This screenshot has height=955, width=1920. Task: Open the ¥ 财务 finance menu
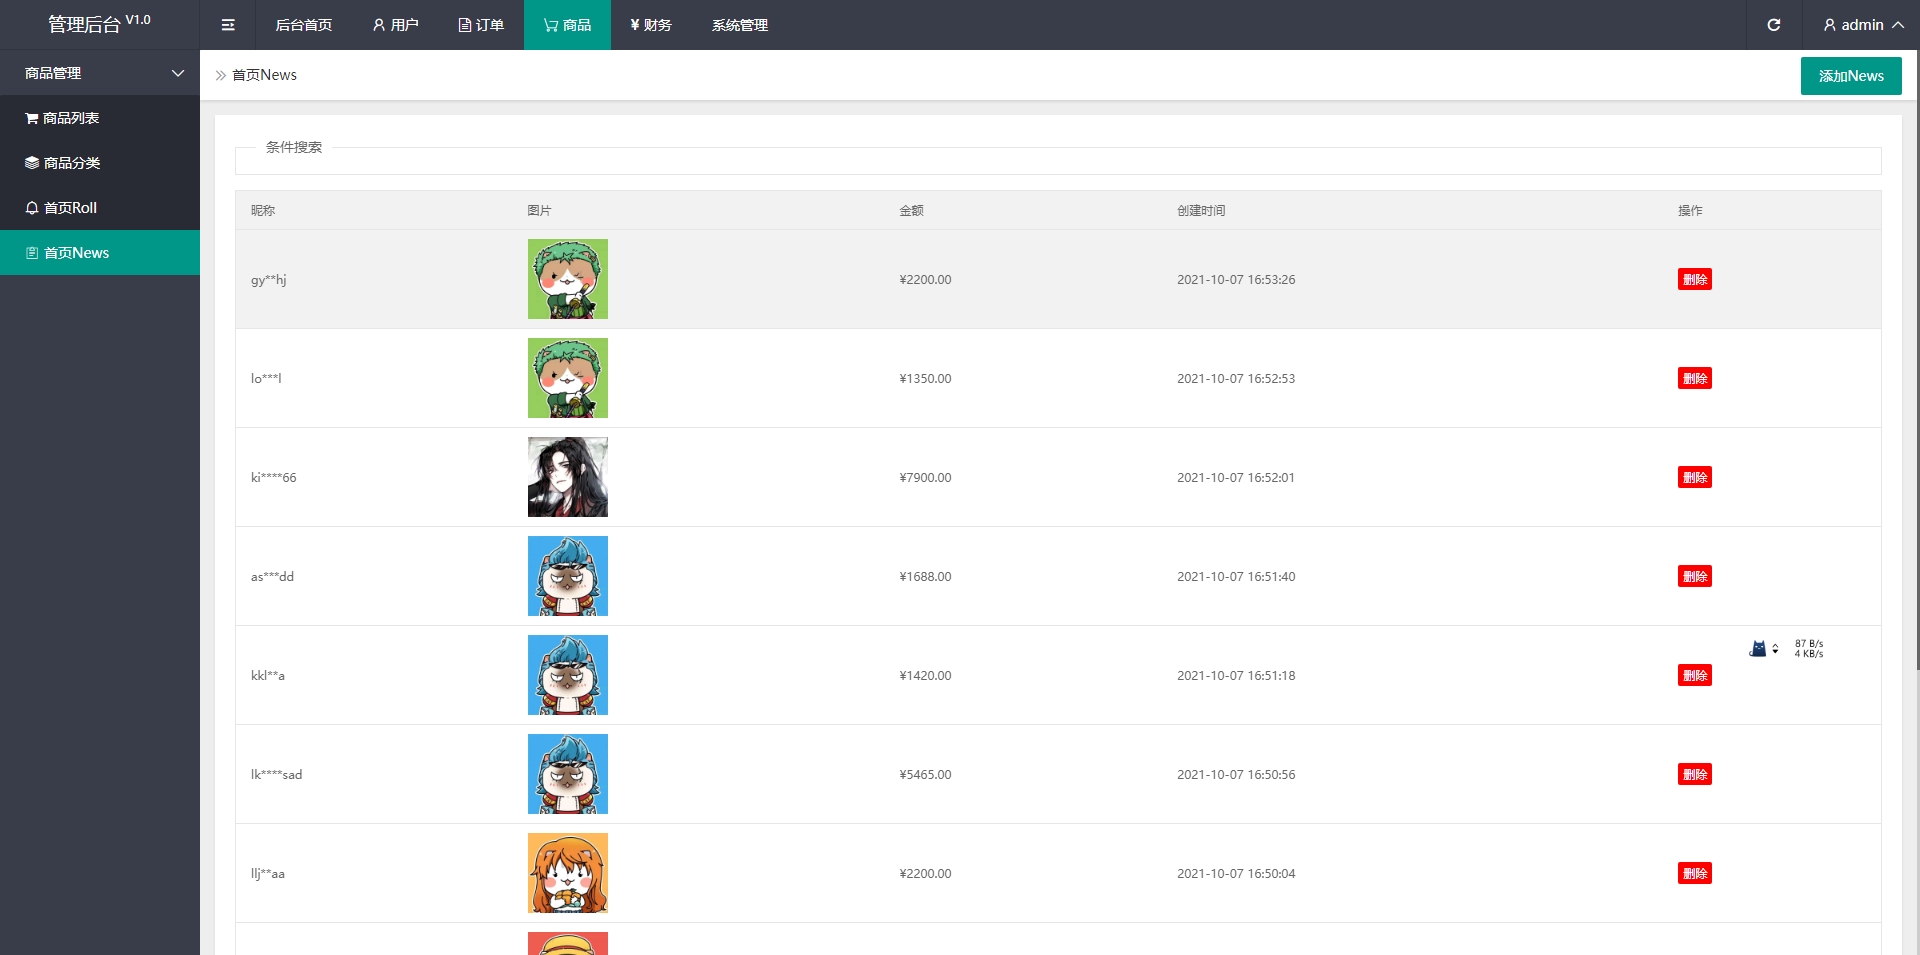651,25
